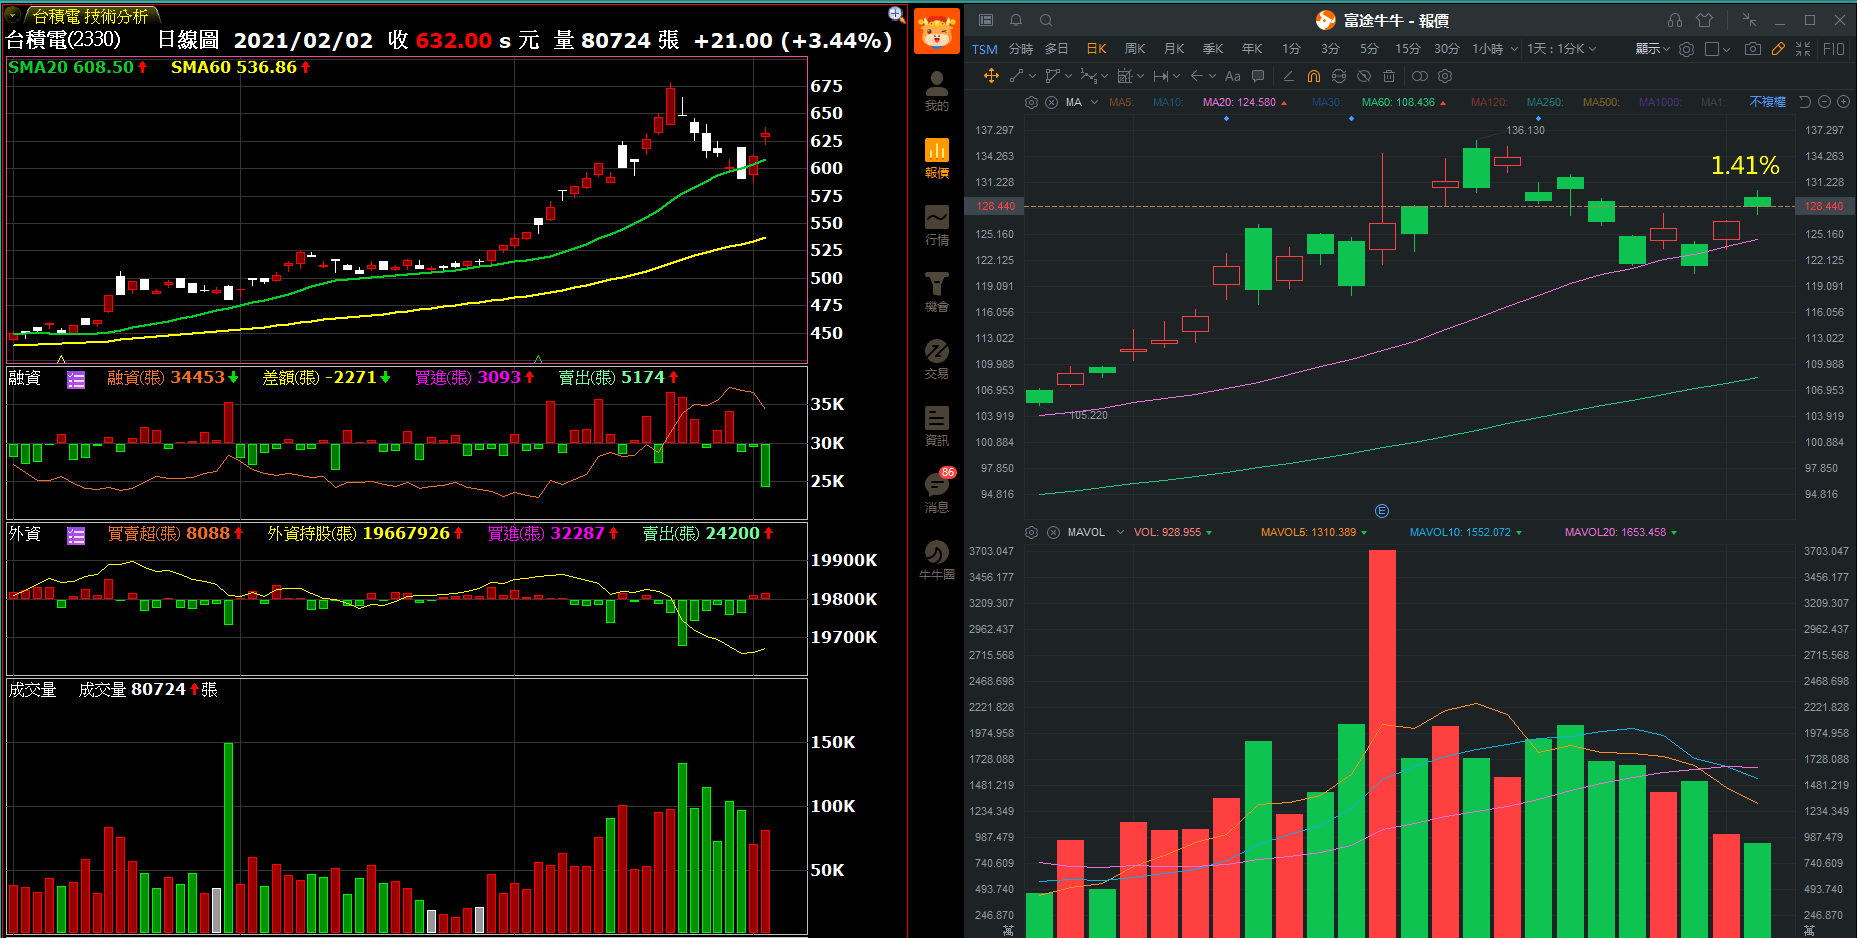Open the customer service headset icon
This screenshot has width=1857, height=938.
coord(1675,20)
